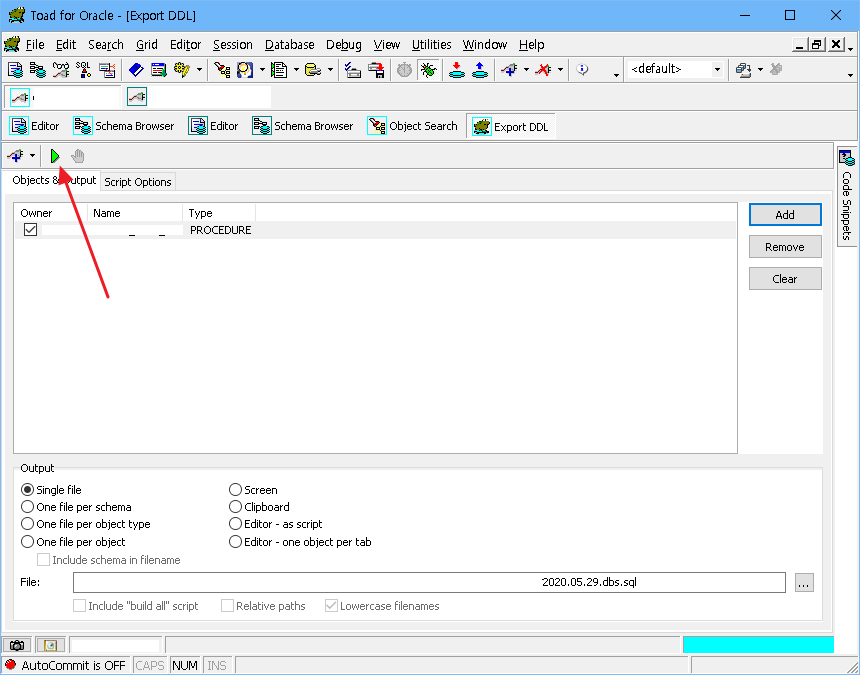860x675 pixels.
Task: Run the DDL export with green arrow
Action: tap(54, 156)
